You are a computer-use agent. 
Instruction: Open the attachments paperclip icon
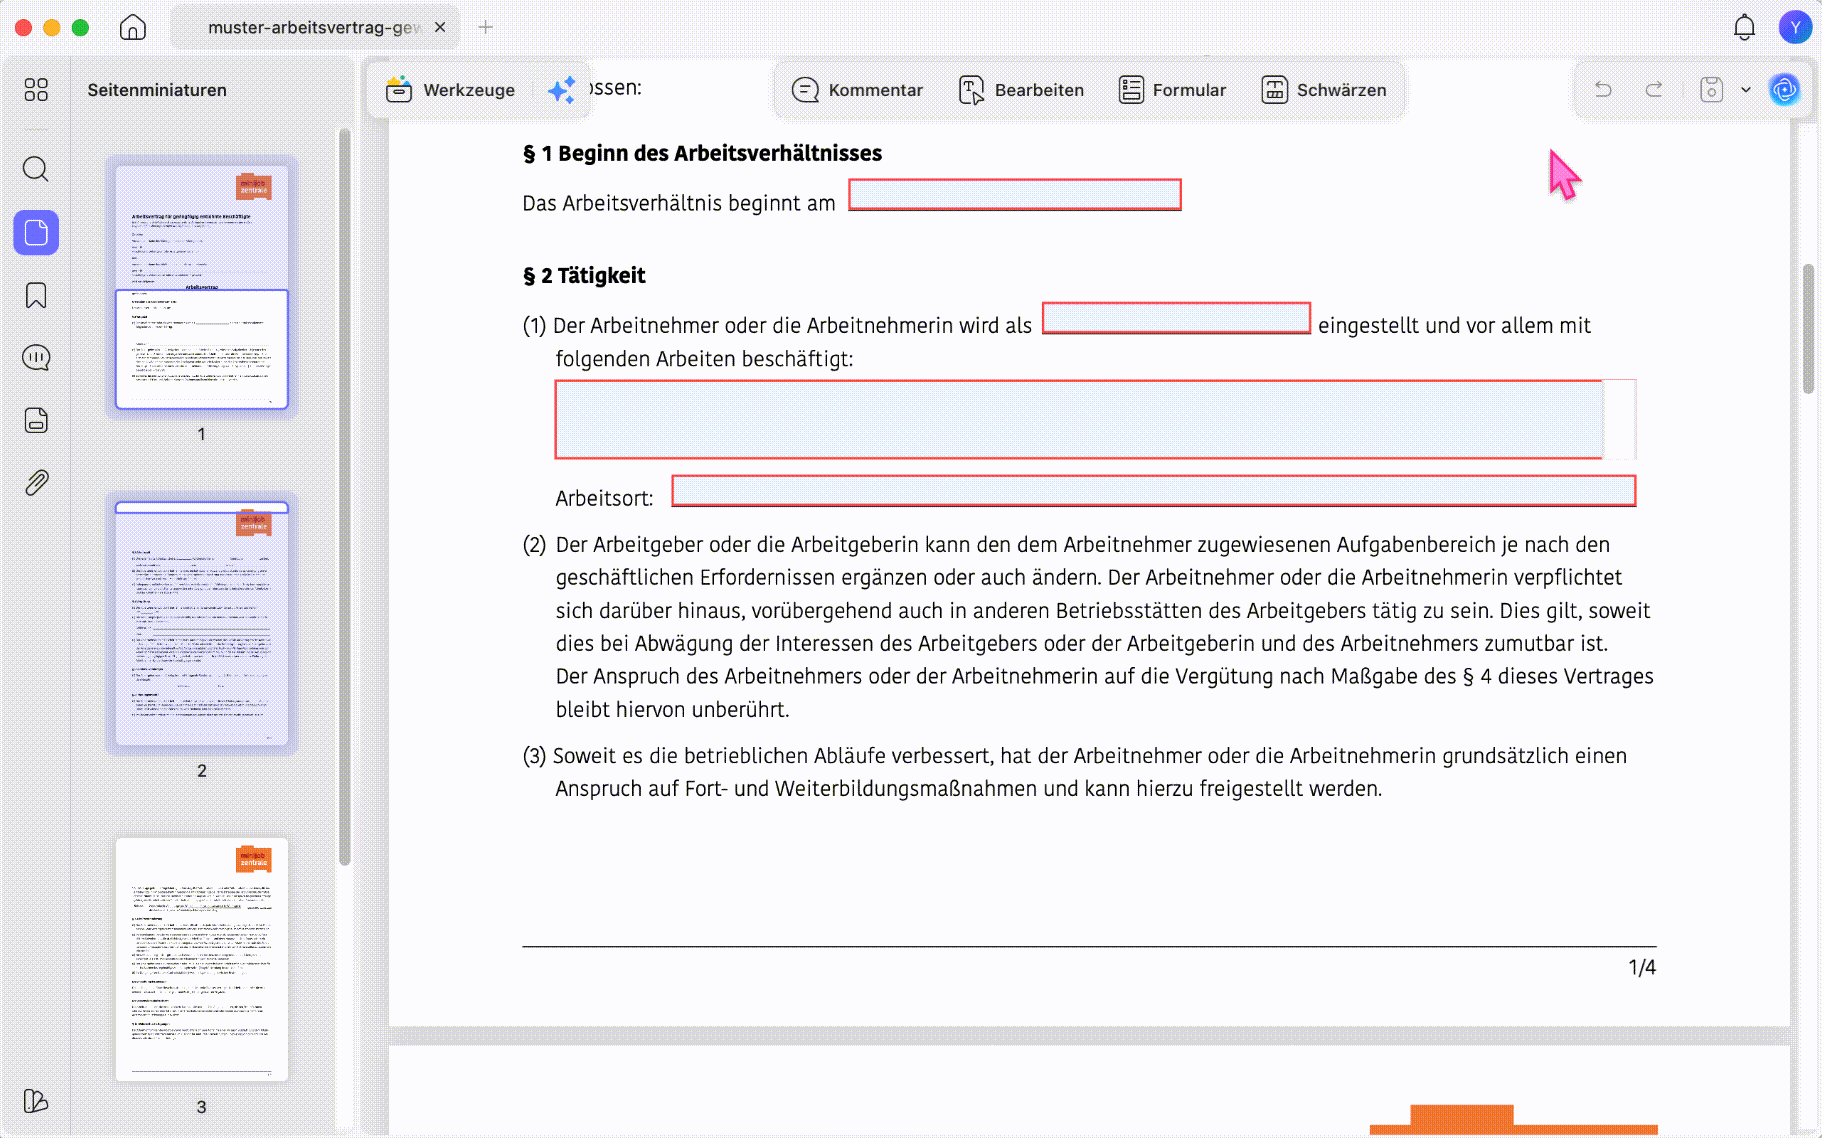36,483
